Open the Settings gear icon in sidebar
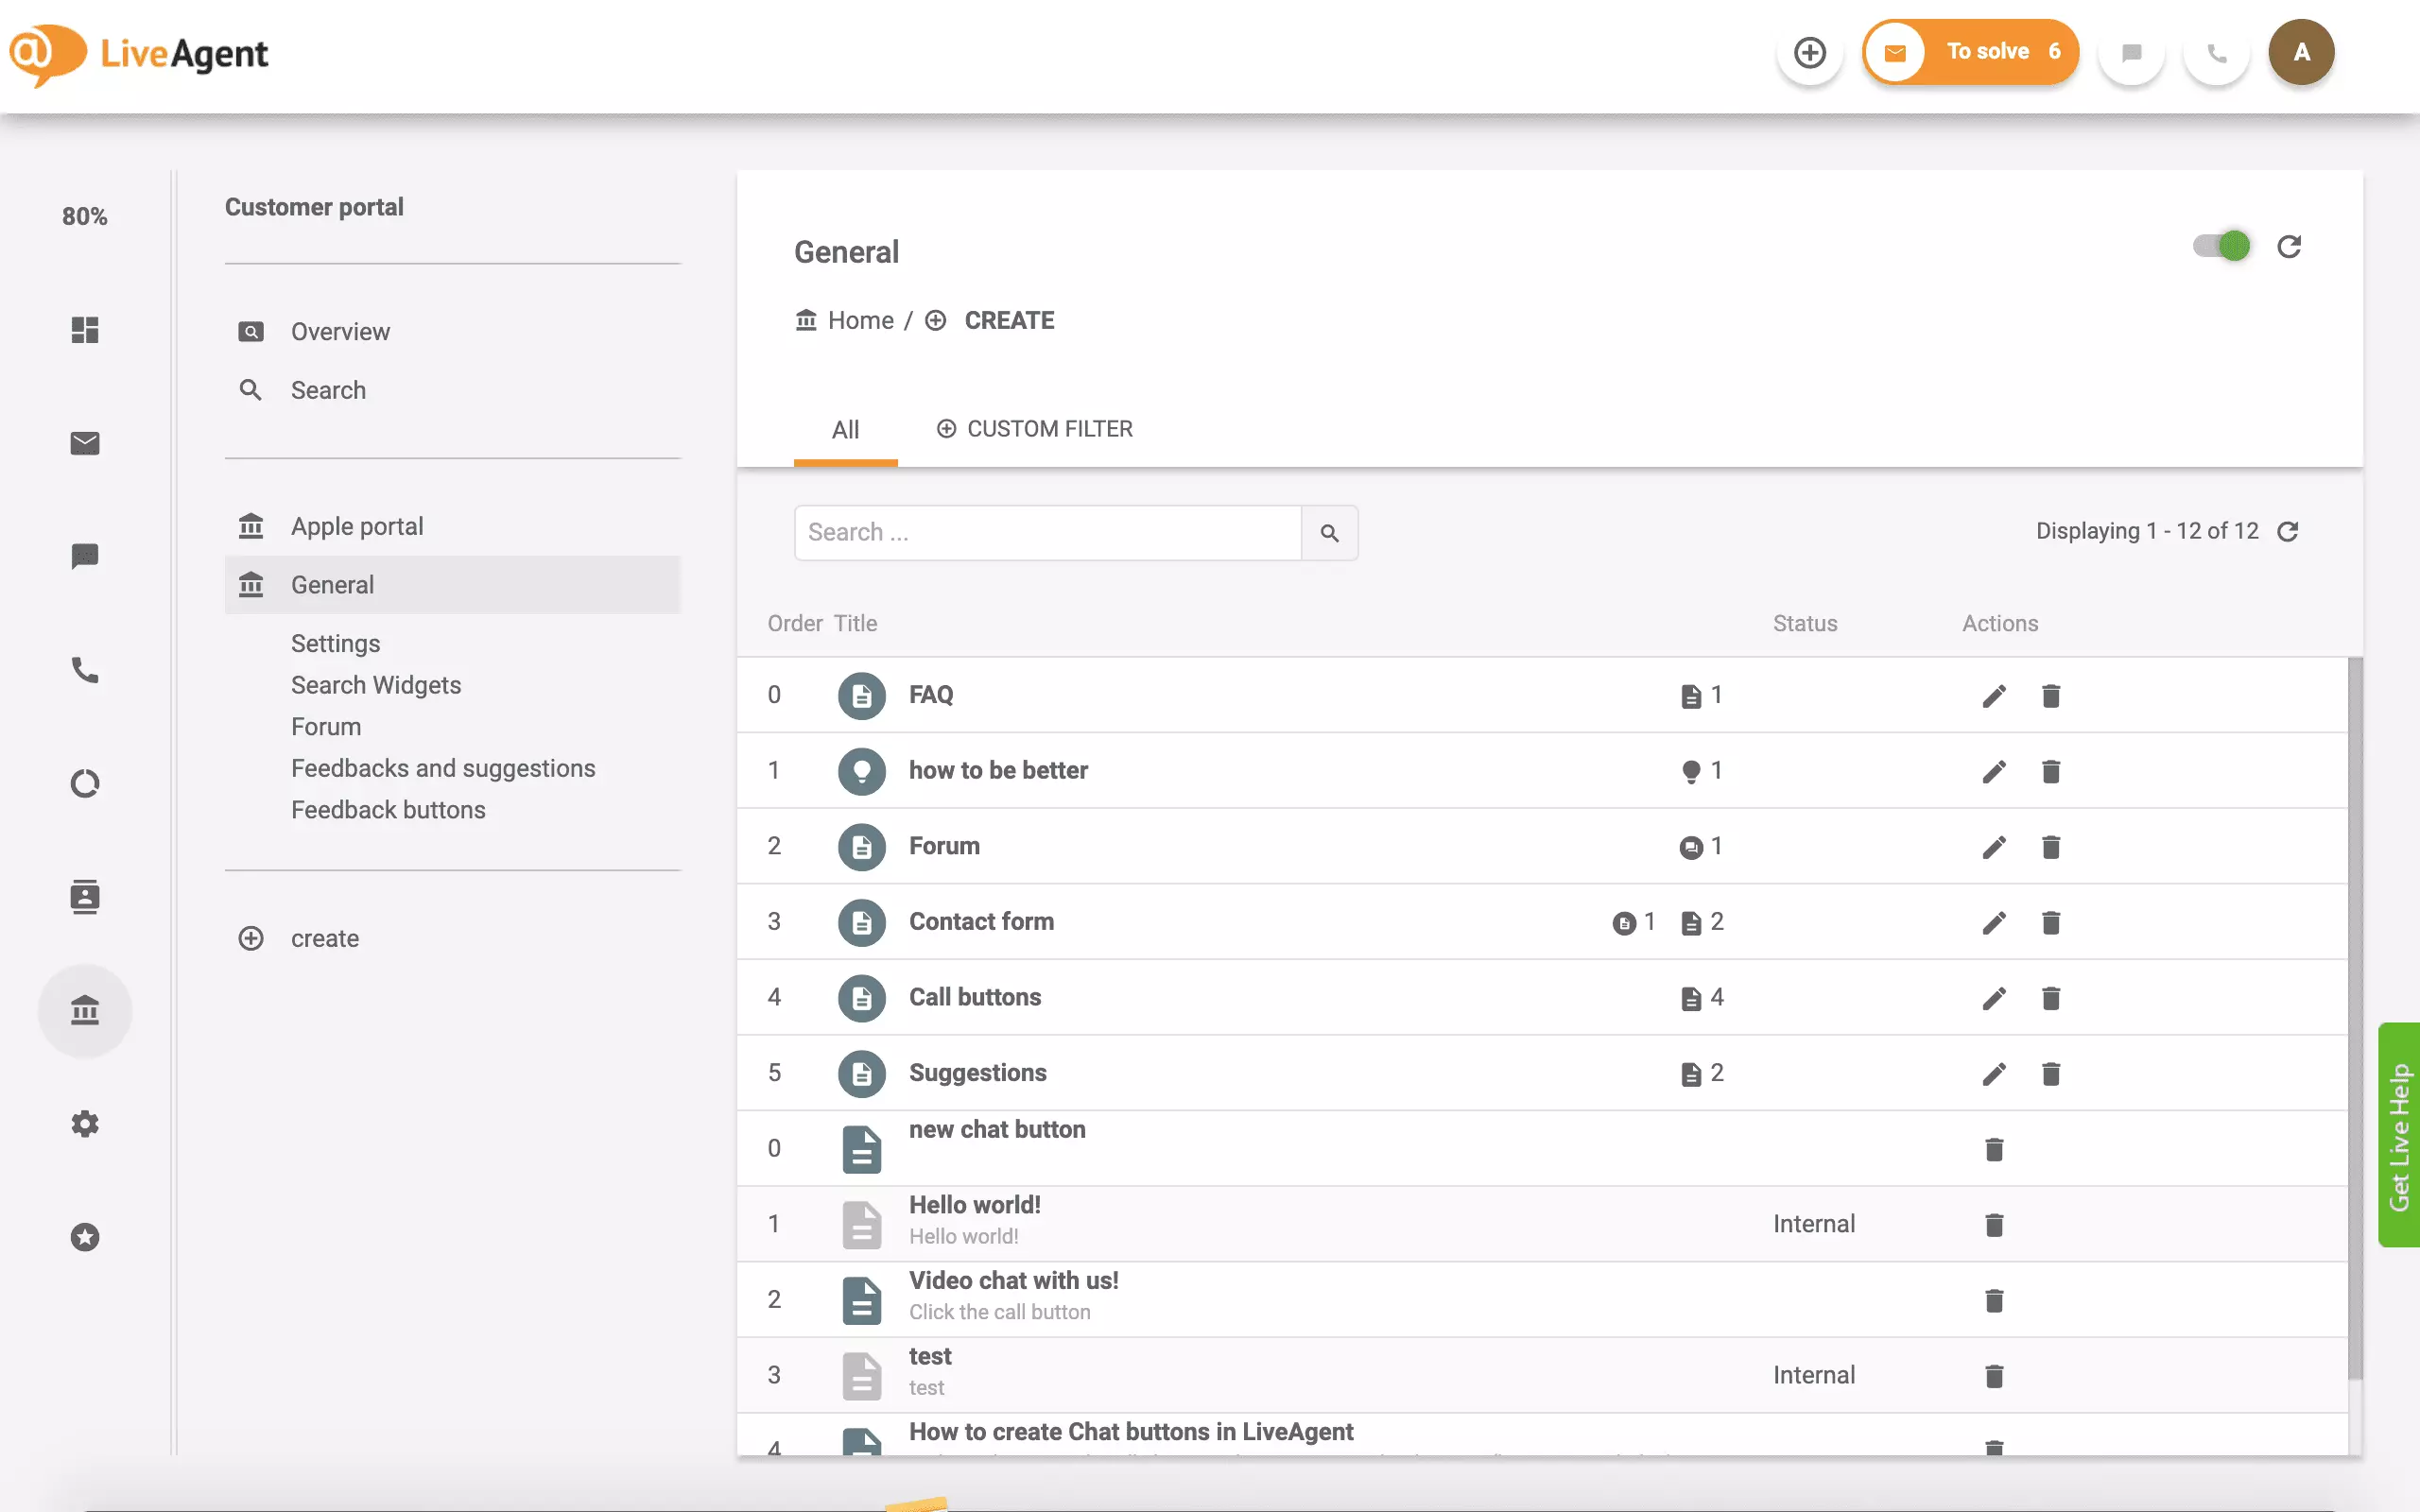This screenshot has width=2420, height=1512. [x=85, y=1123]
